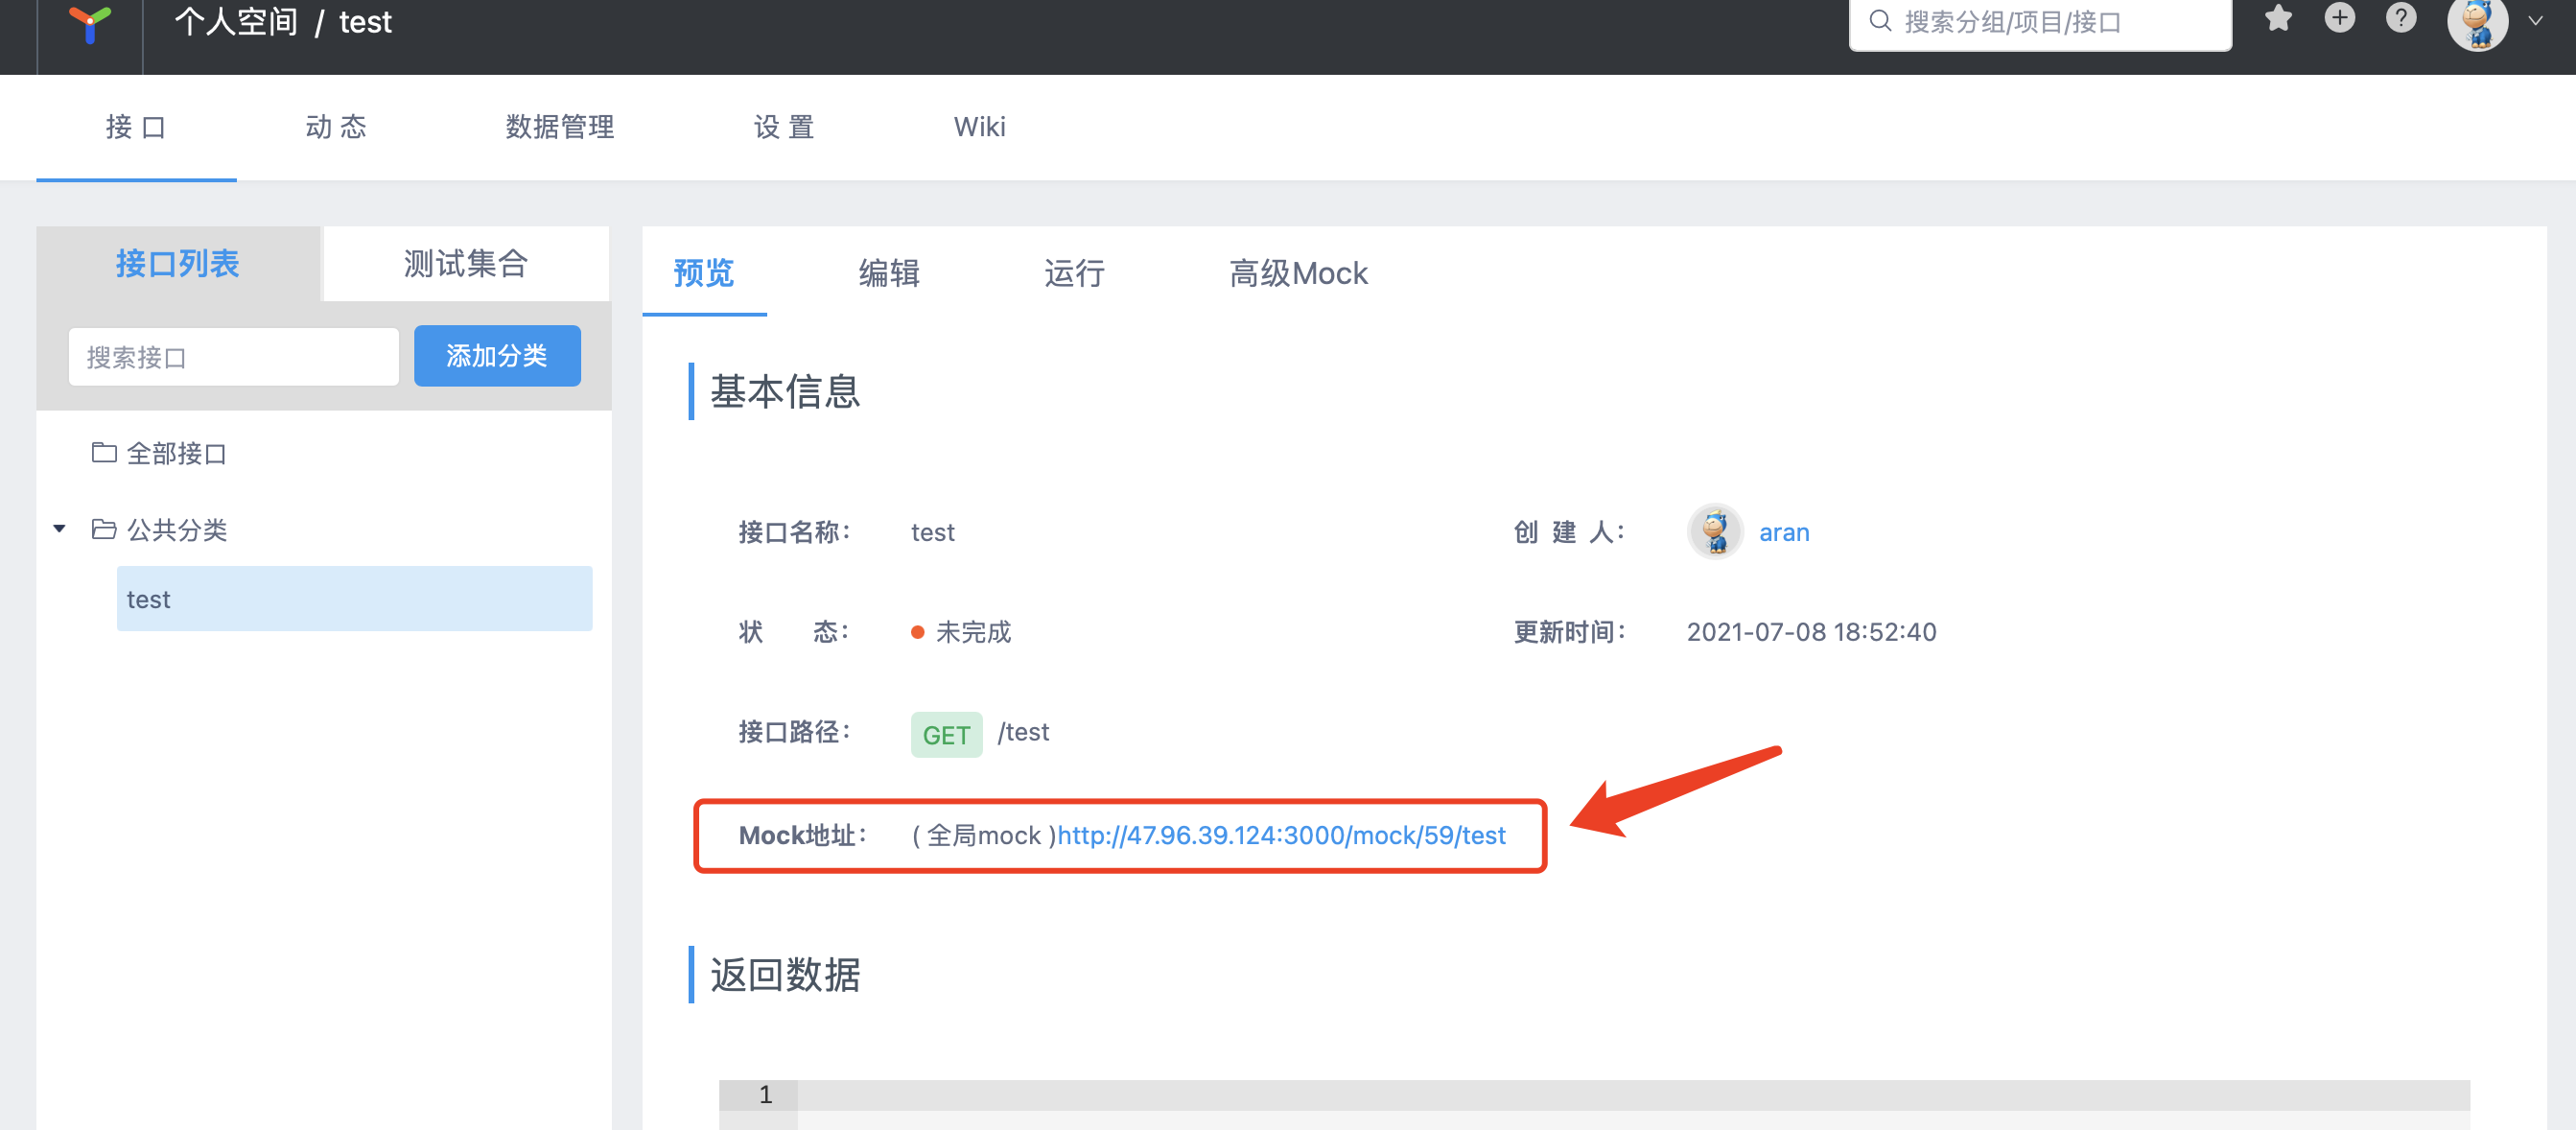Viewport: 2576px width, 1130px height.
Task: Switch to 测试集合 tab
Action: tap(465, 264)
